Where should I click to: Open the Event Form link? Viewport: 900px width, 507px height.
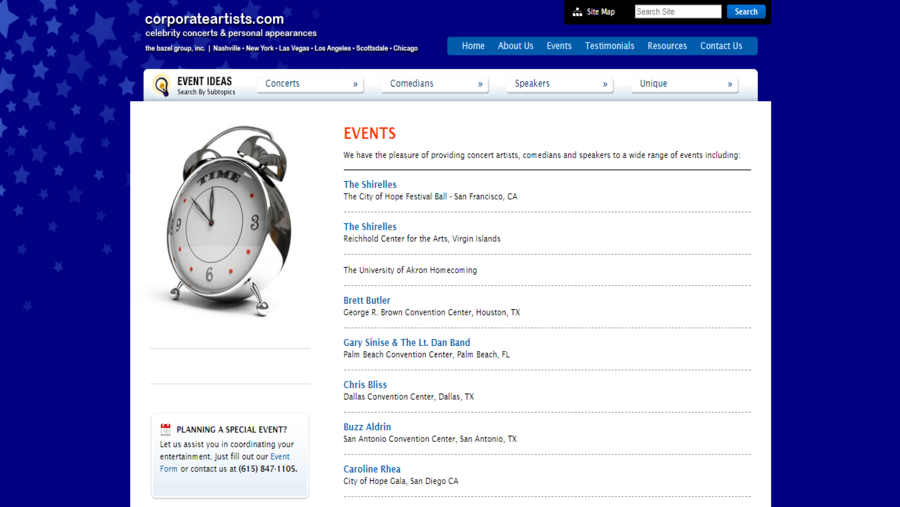tap(279, 457)
